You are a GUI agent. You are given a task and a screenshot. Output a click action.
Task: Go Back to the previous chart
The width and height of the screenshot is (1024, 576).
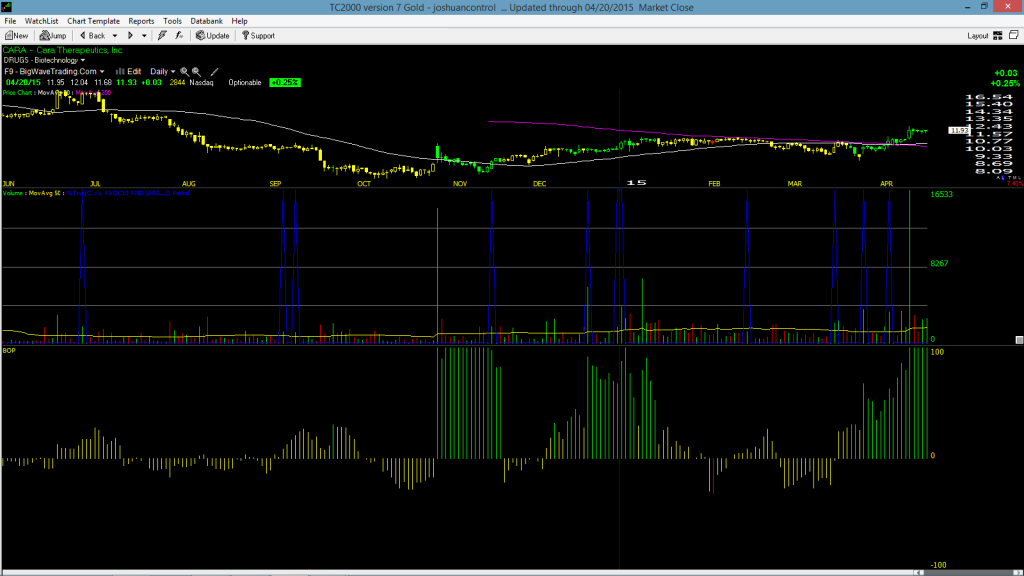point(92,35)
